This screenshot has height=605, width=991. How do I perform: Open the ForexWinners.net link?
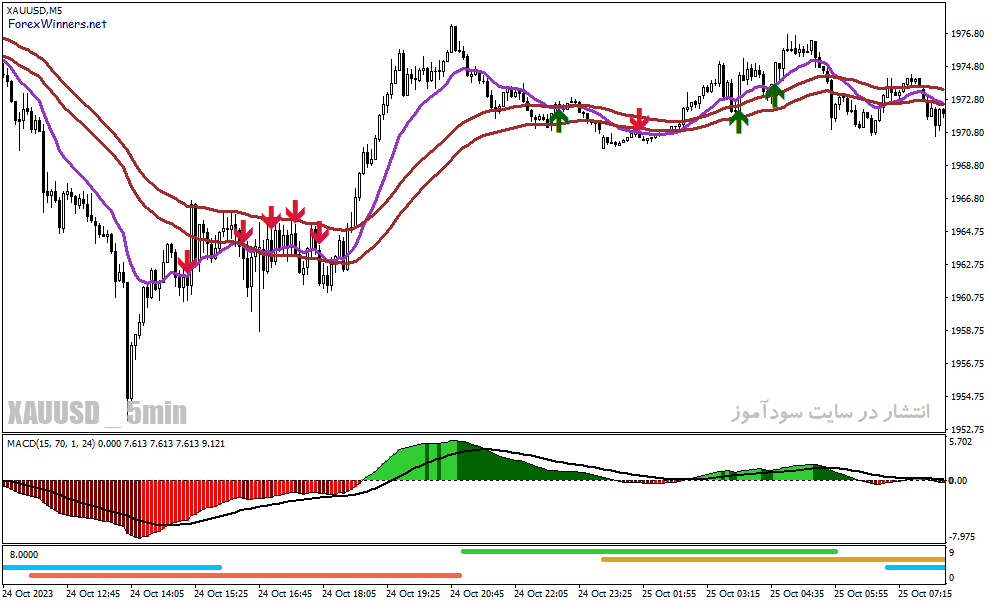click(x=57, y=24)
